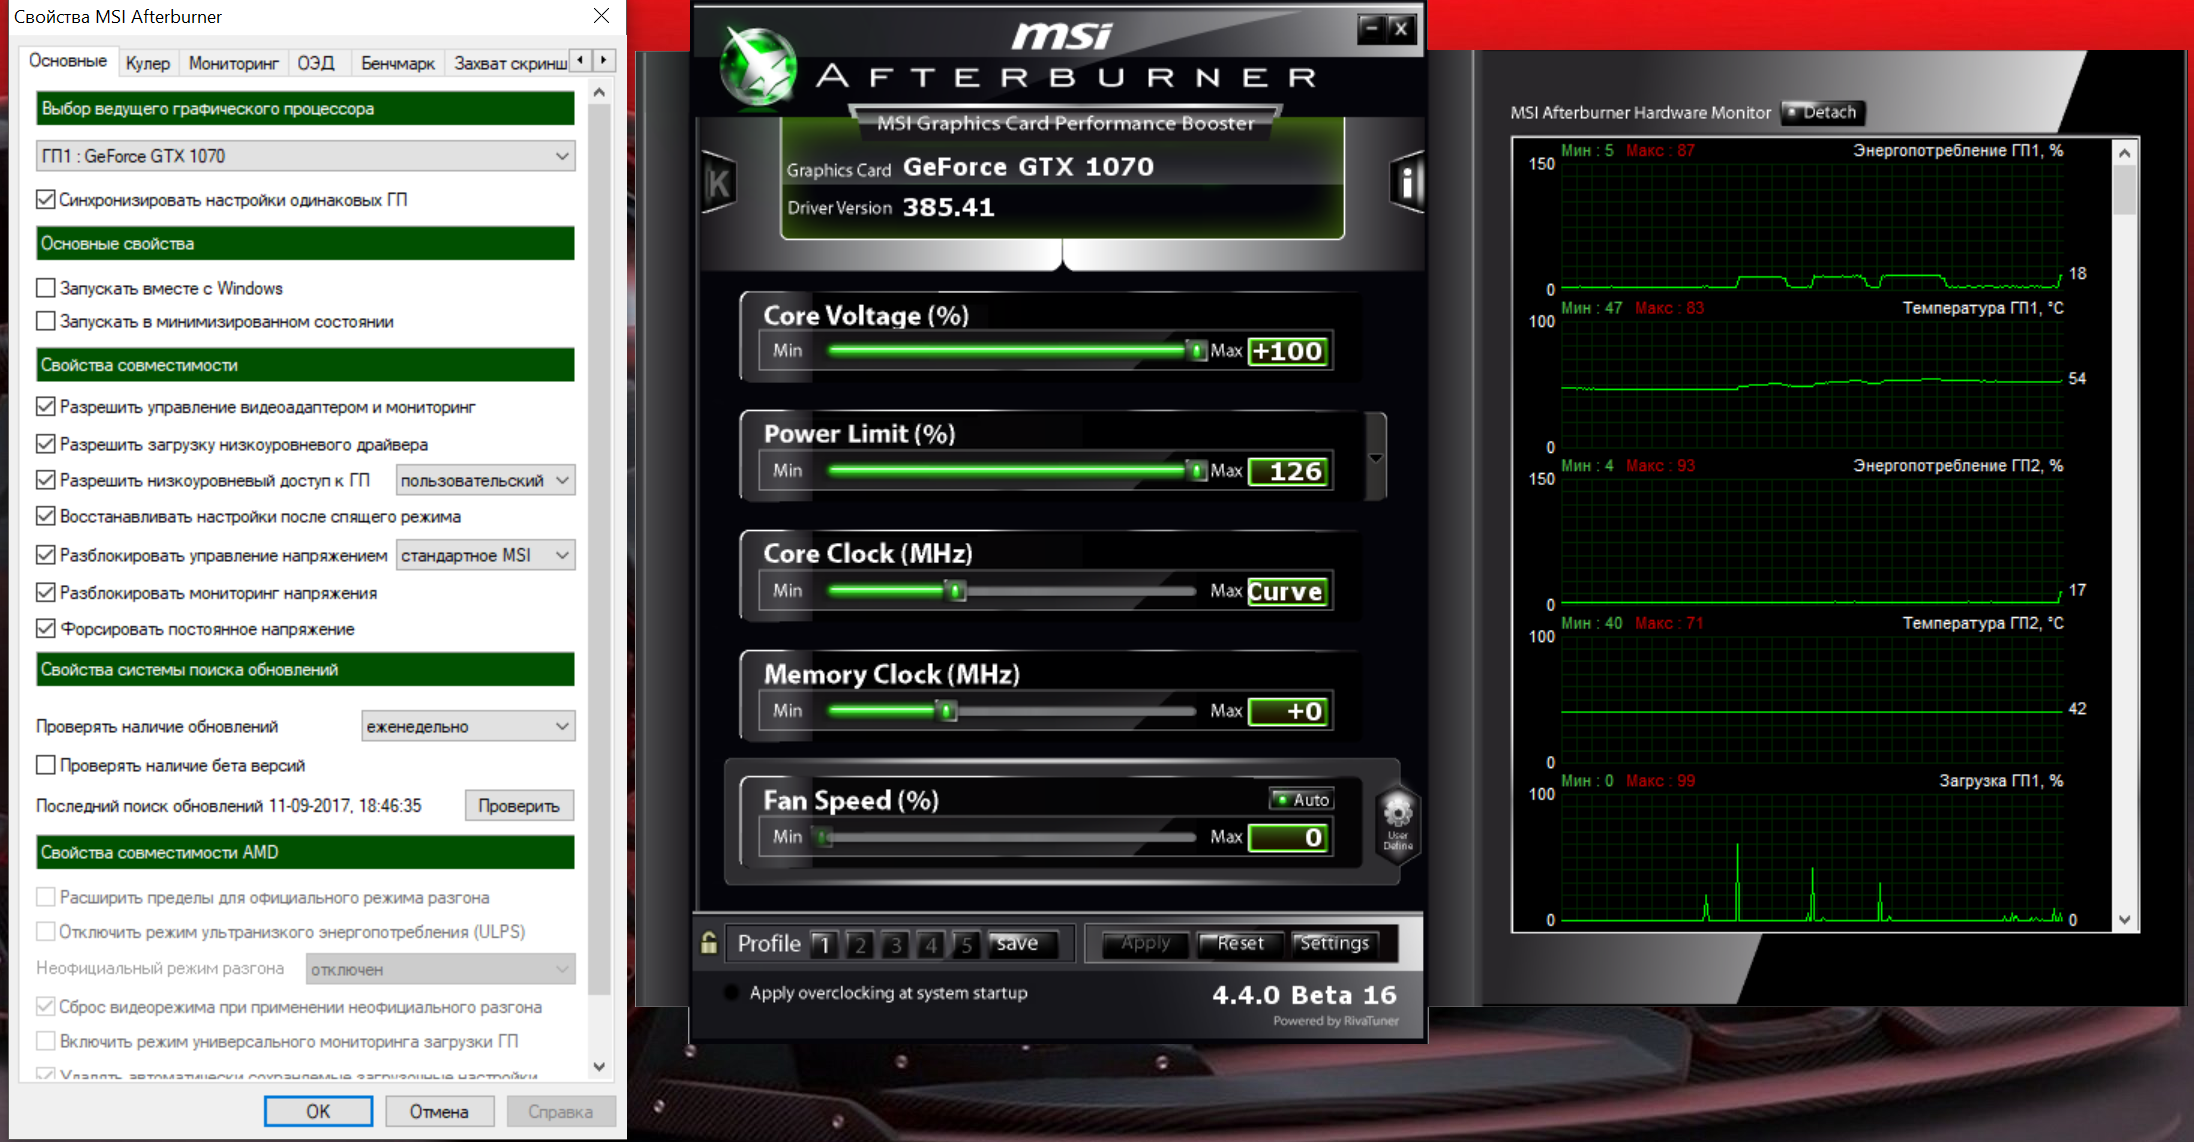Click the Memory Clock slider handle

[946, 711]
